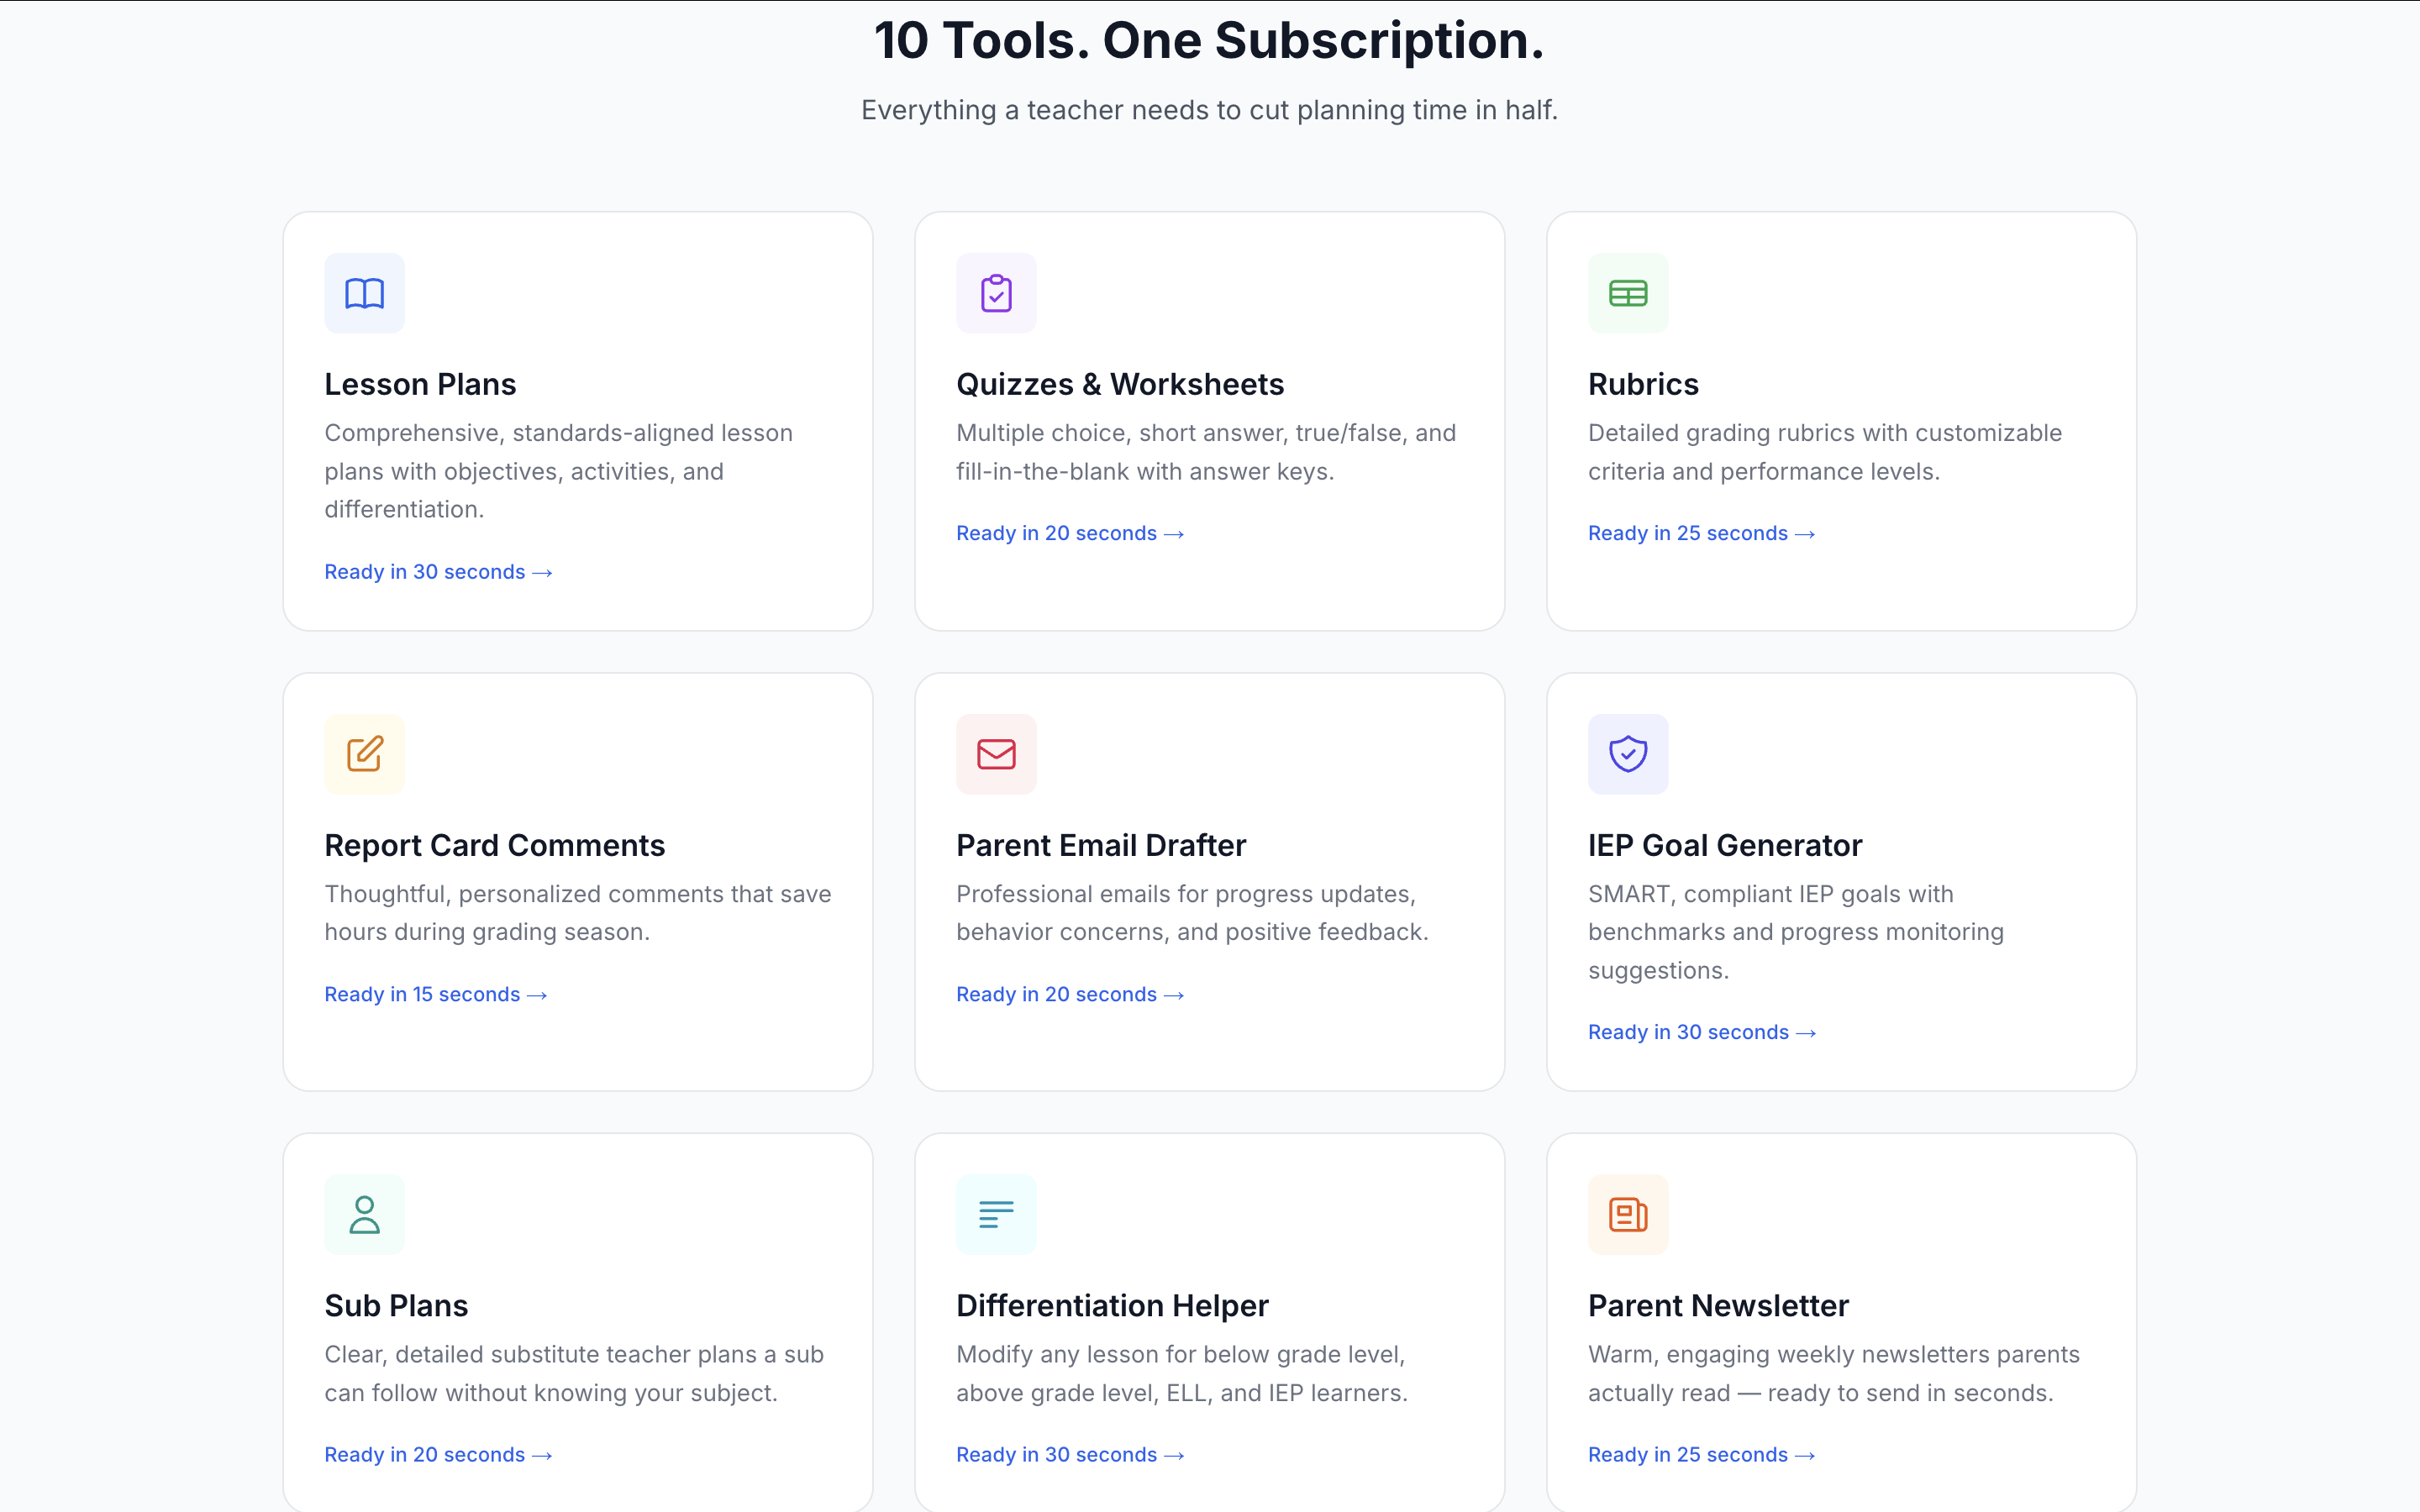Open Rubrics via Ready in 25 seconds link
The height and width of the screenshot is (1512, 2420).
(x=1701, y=533)
